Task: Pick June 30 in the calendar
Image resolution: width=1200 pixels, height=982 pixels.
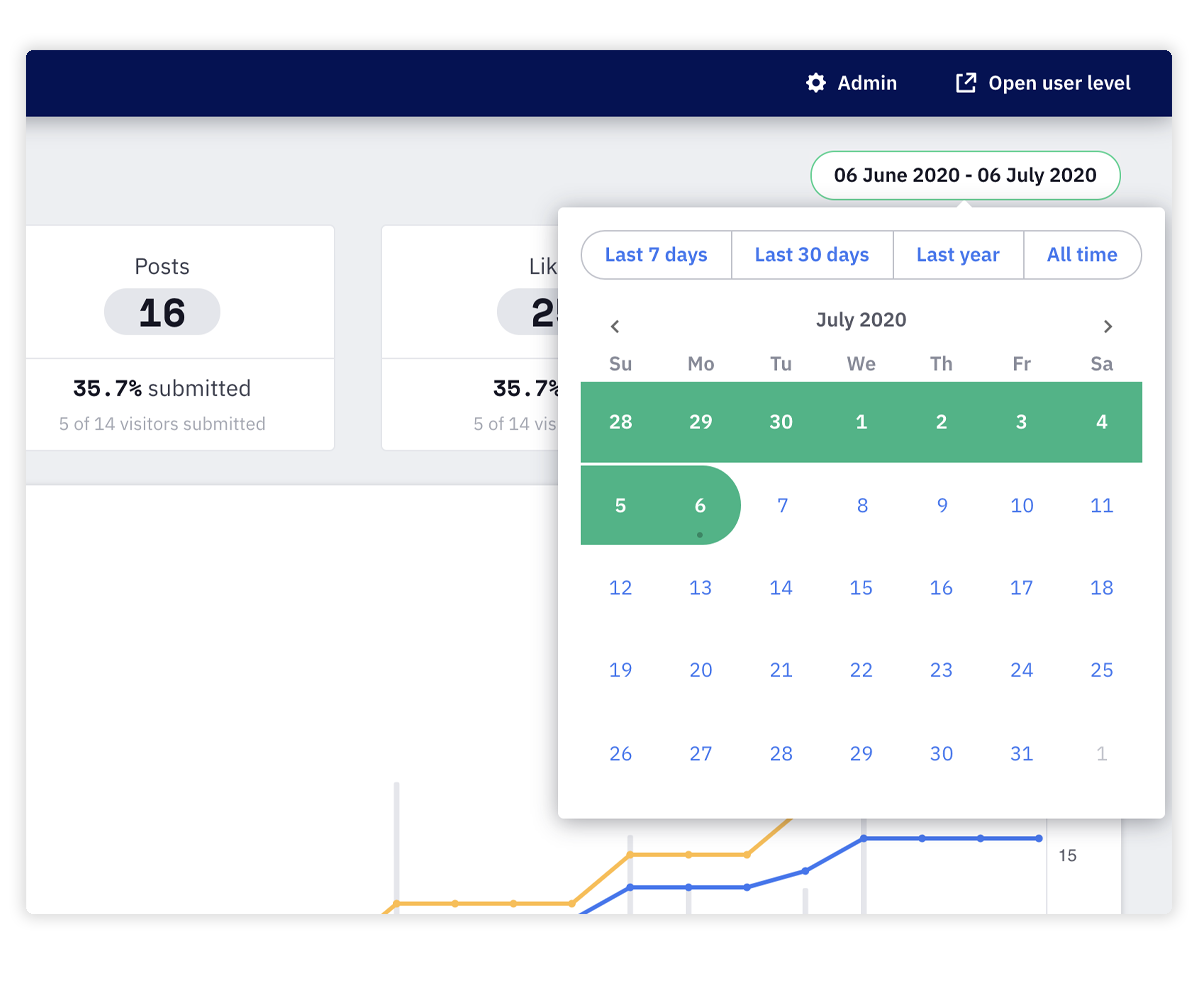Action: [x=781, y=422]
